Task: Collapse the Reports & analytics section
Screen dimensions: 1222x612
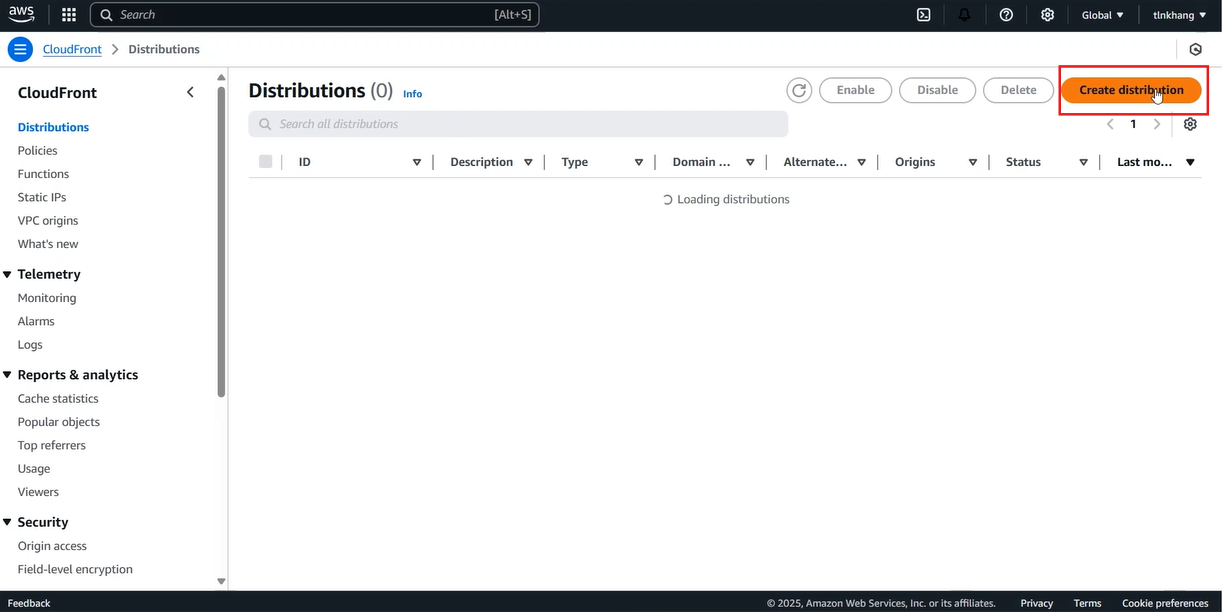Action: (8, 375)
